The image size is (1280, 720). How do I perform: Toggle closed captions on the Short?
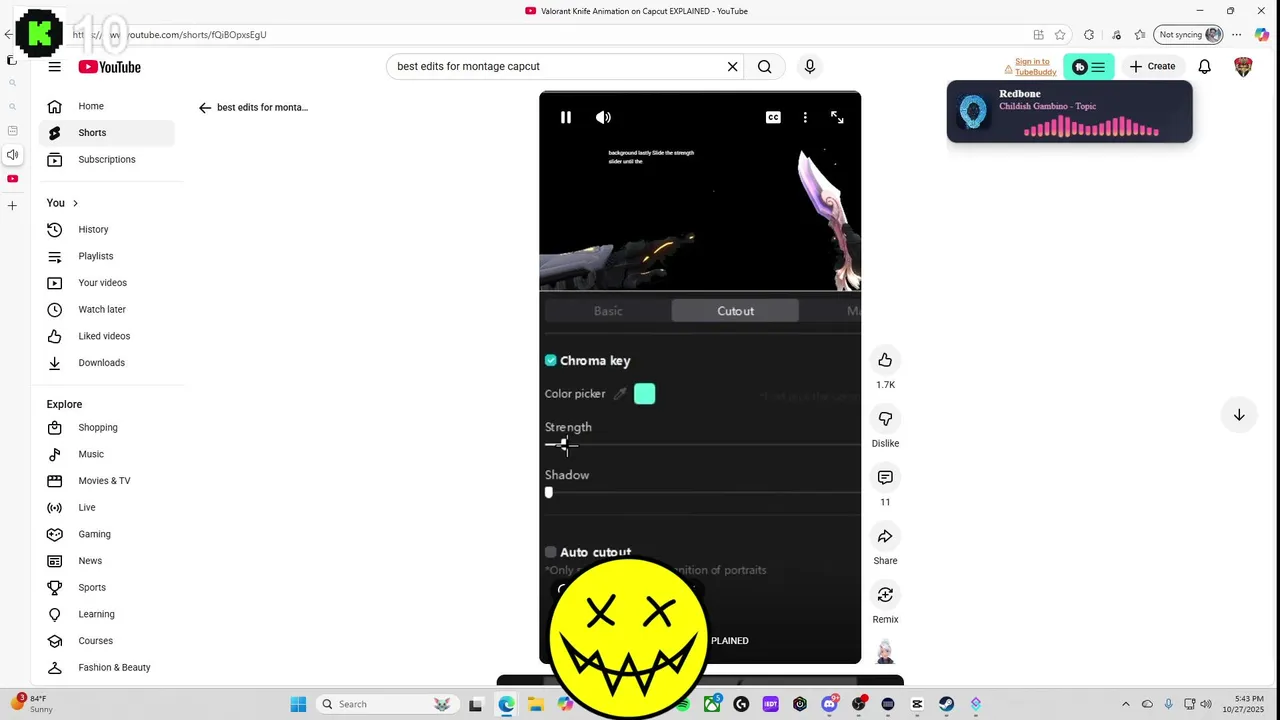(773, 117)
